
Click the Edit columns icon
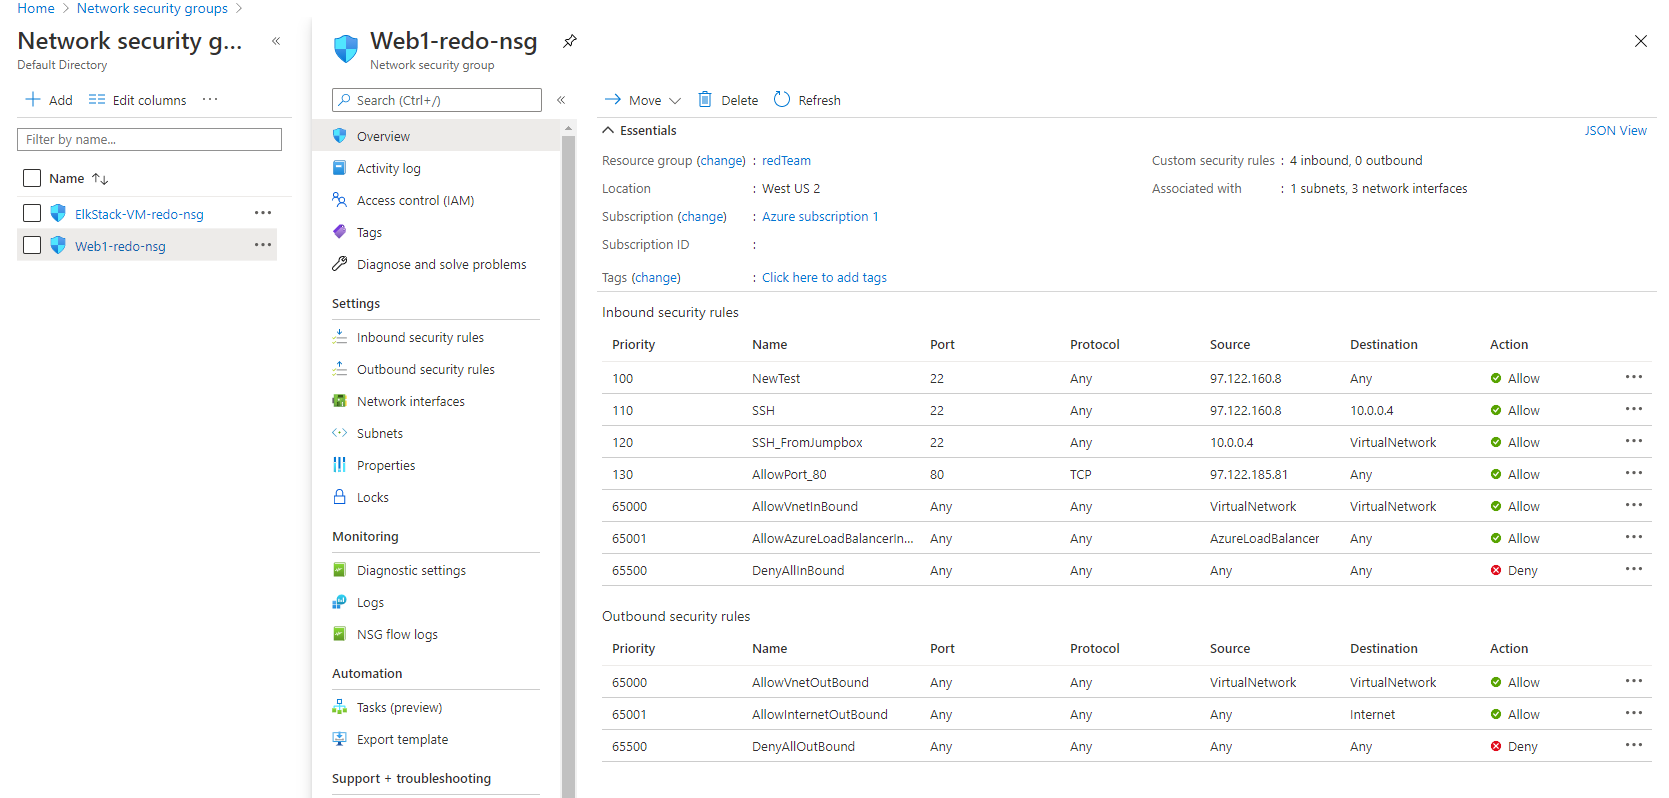[x=97, y=99]
